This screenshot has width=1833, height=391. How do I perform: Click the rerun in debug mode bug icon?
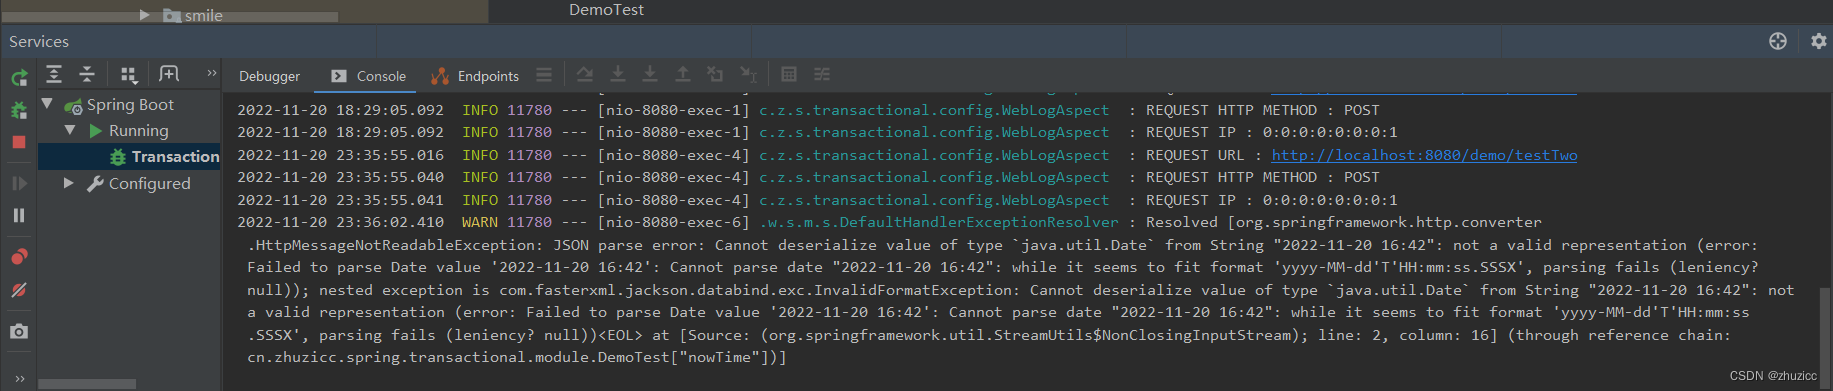19,110
